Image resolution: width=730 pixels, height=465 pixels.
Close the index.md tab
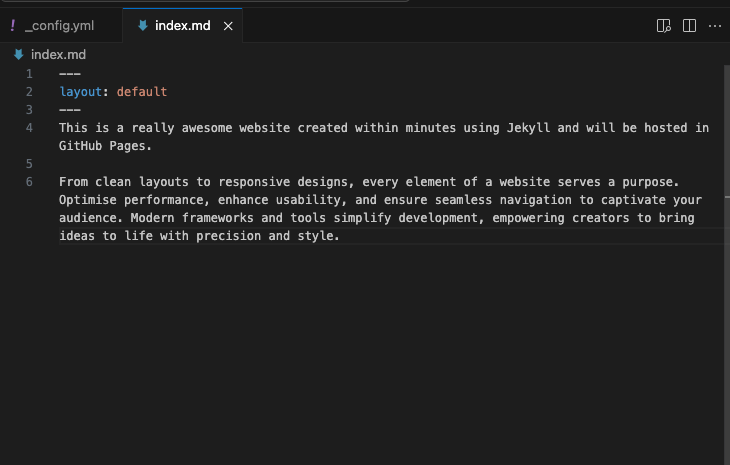[228, 26]
